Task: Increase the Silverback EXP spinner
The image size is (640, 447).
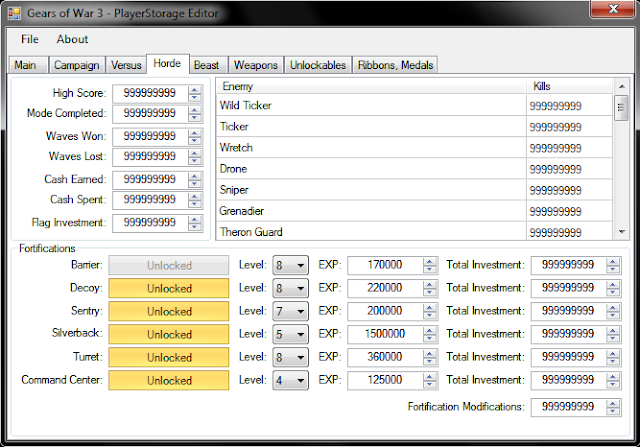Action: [430, 331]
